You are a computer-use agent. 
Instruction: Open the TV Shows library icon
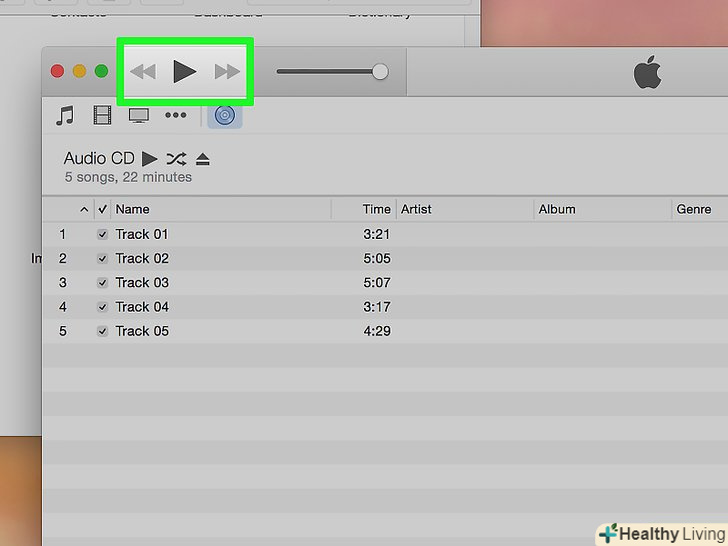[139, 115]
